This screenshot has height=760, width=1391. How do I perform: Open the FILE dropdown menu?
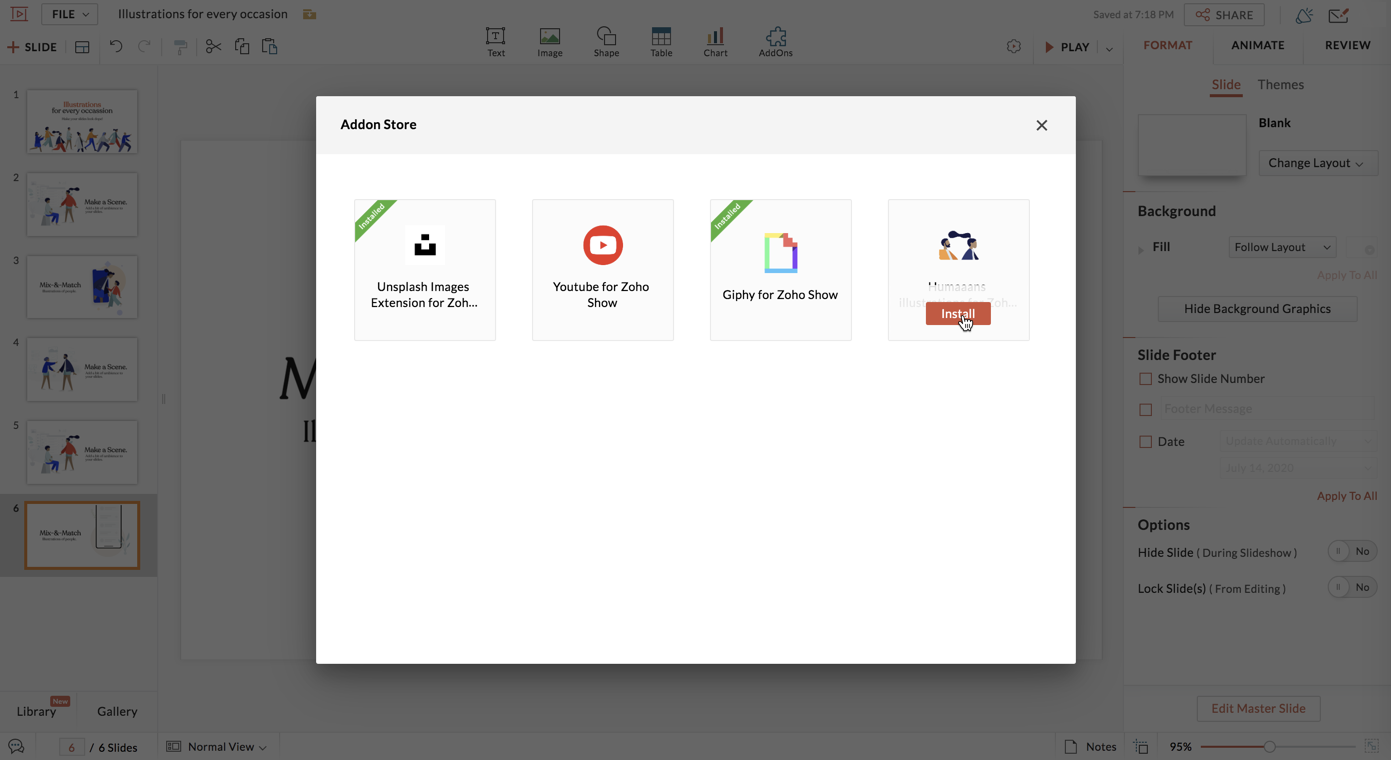[x=70, y=14]
